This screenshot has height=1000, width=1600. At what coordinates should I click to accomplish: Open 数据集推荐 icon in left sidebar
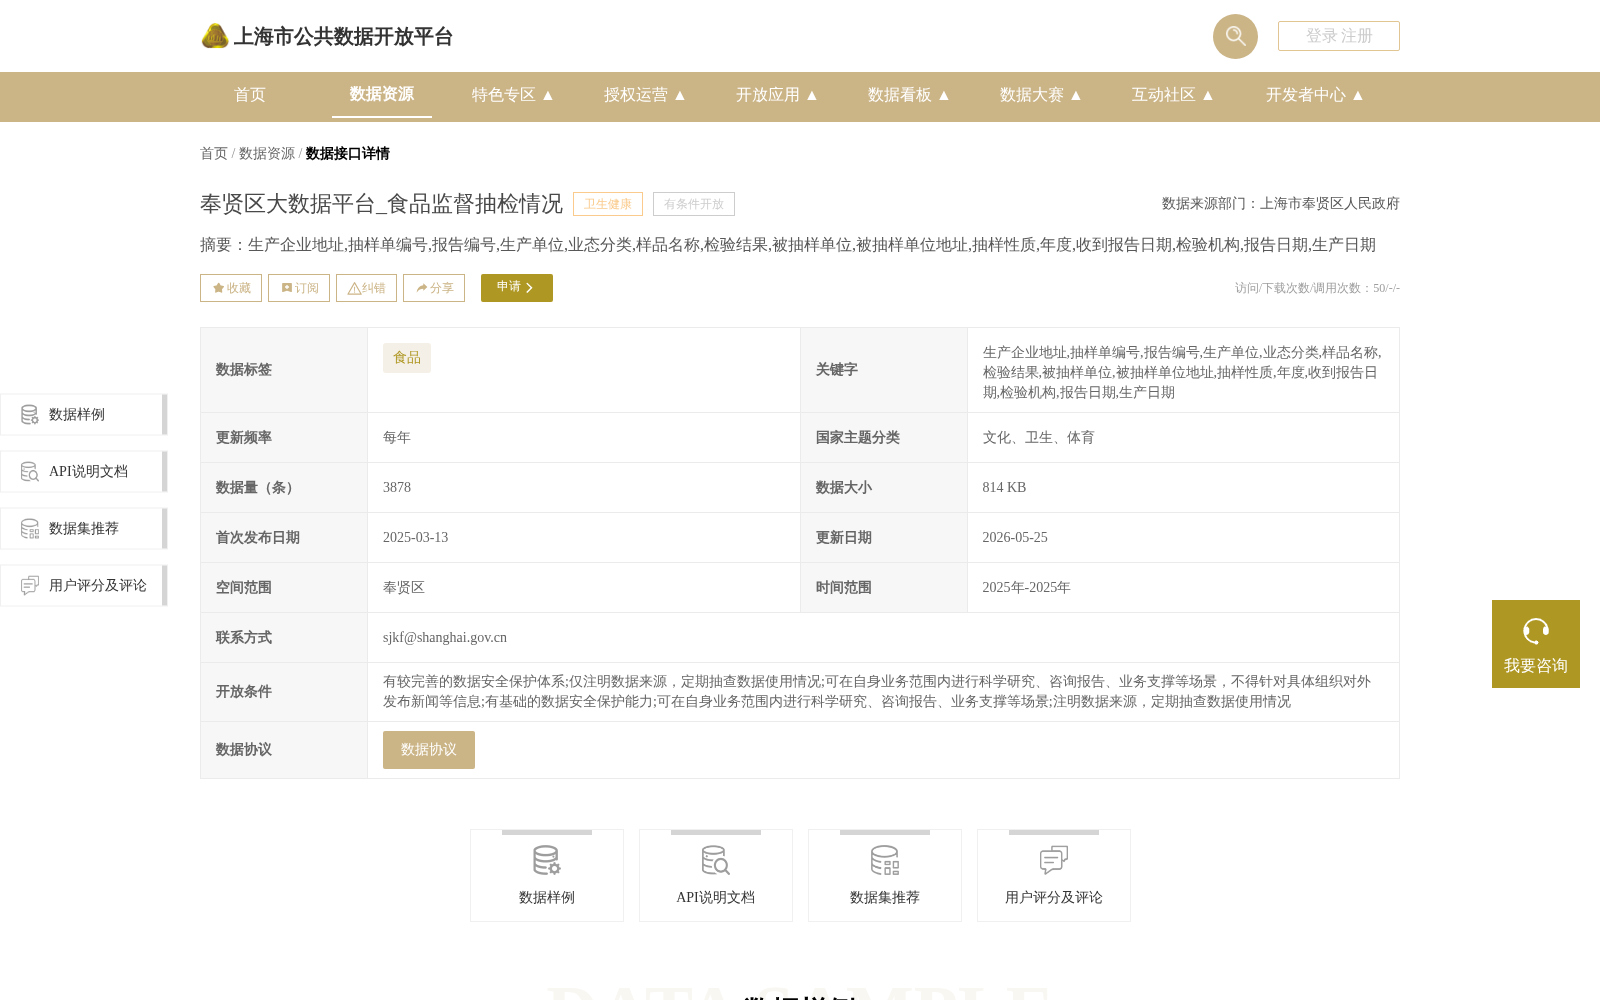(x=30, y=529)
